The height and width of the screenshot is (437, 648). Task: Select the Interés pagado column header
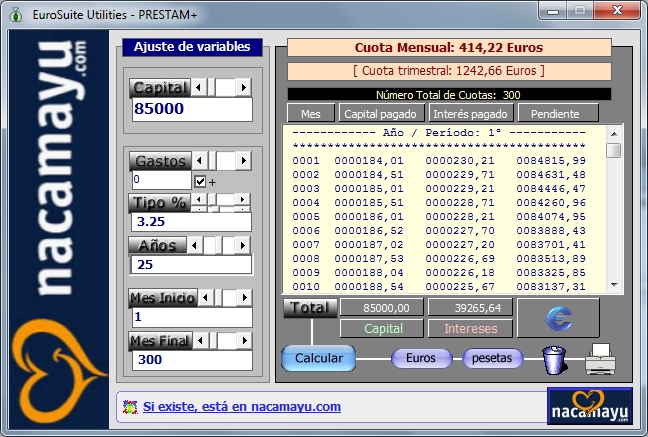pyautogui.click(x=471, y=114)
